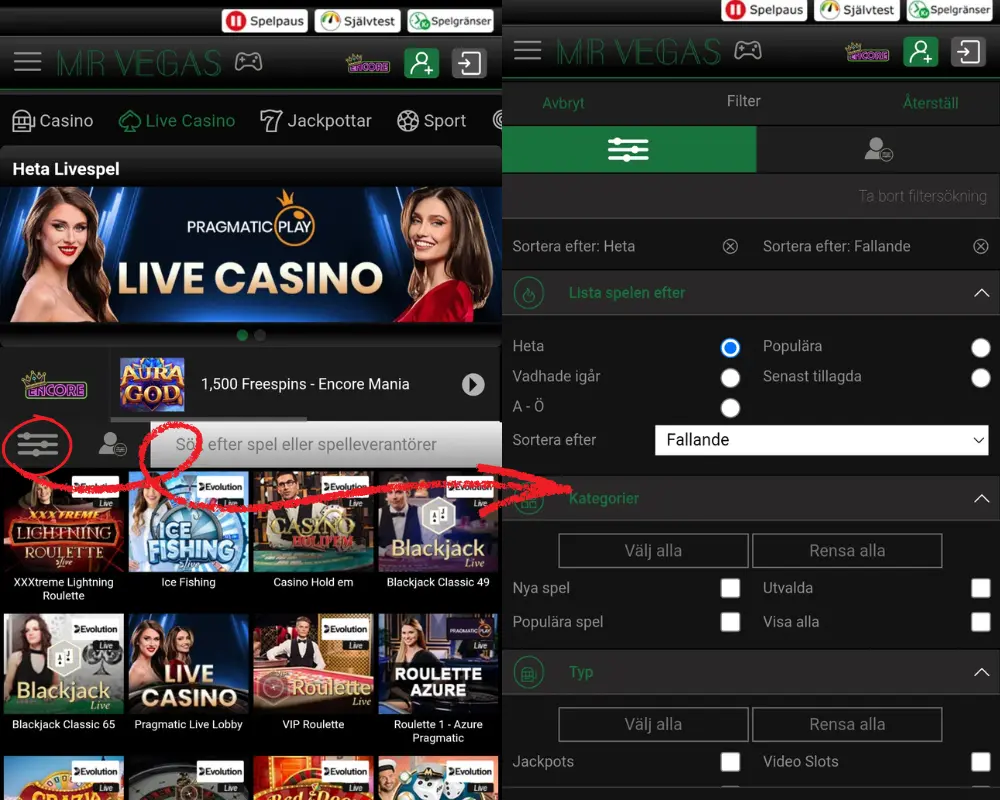Image resolution: width=1000 pixels, height=800 pixels.
Task: Open hamburger menu in right panel
Action: 527,50
